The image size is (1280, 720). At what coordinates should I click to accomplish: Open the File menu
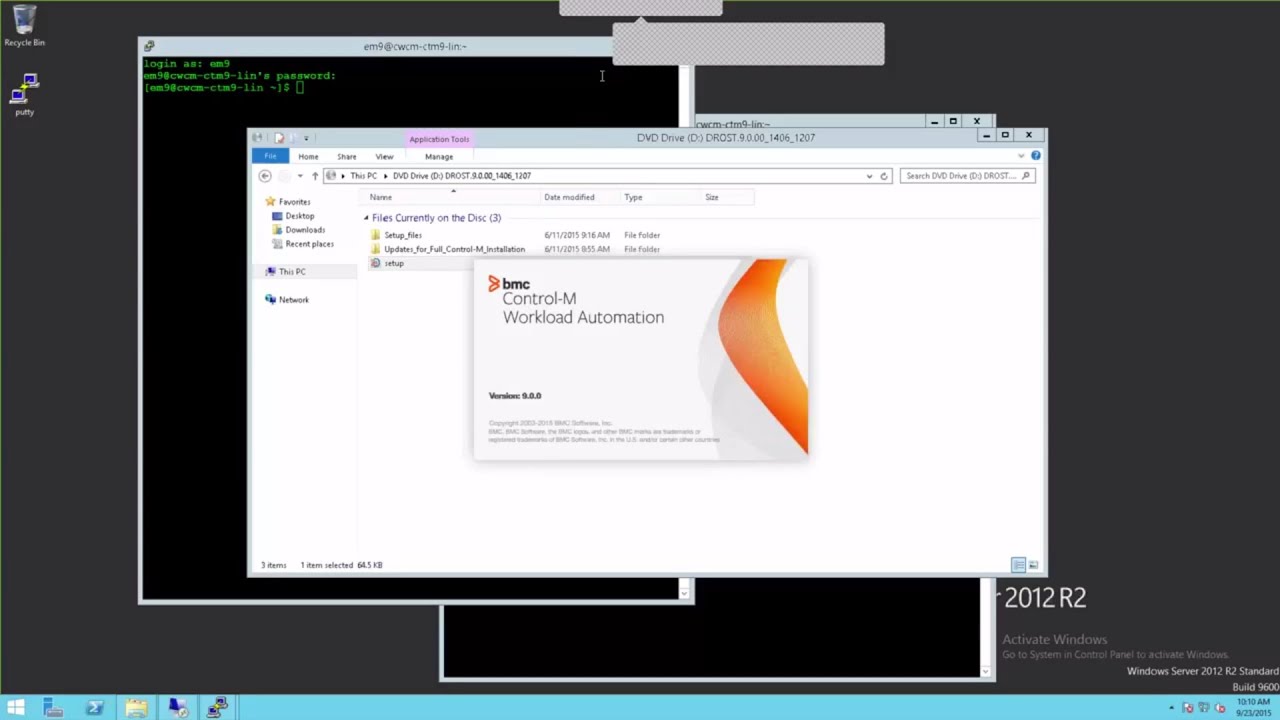coord(270,156)
